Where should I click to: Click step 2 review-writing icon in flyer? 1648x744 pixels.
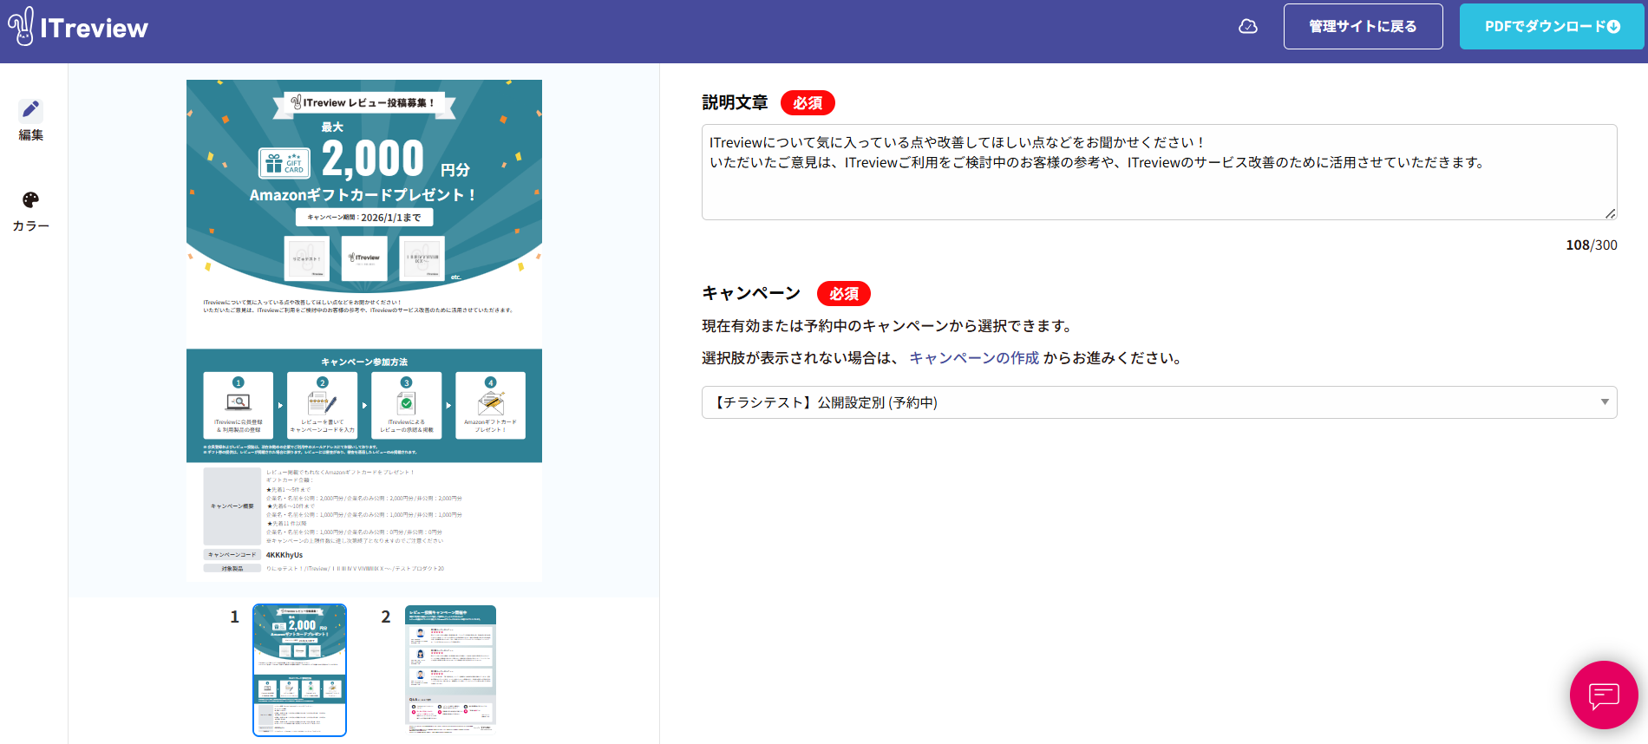[322, 402]
